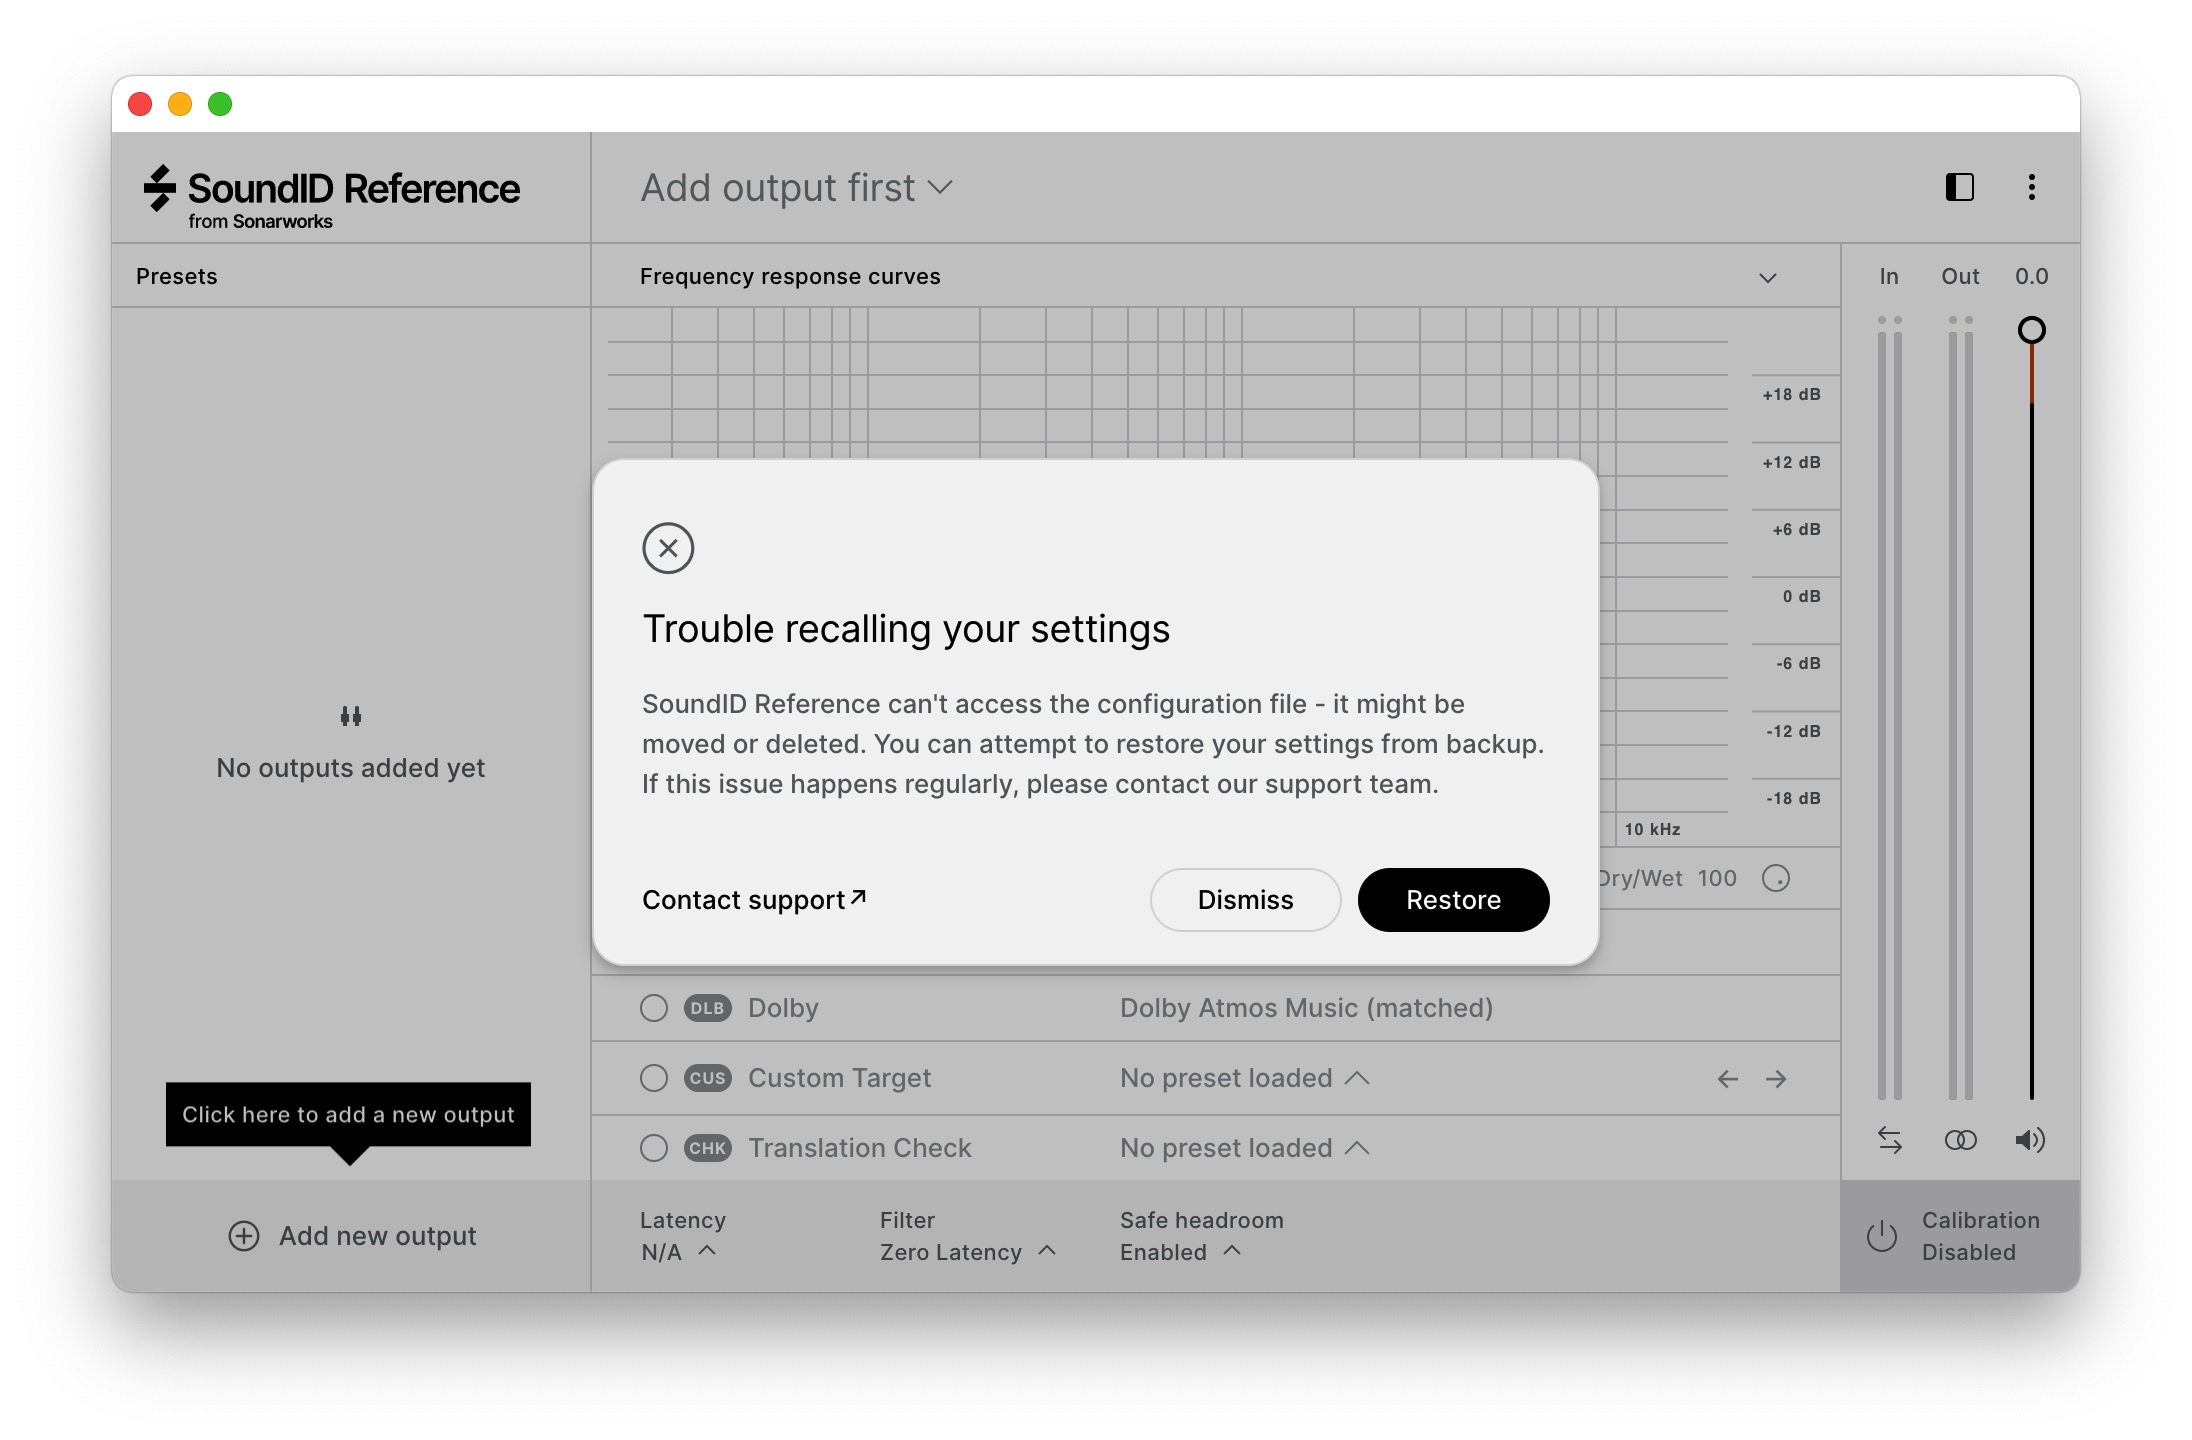Click the Translation Check label
The height and width of the screenshot is (1440, 2192).
pyautogui.click(x=860, y=1148)
